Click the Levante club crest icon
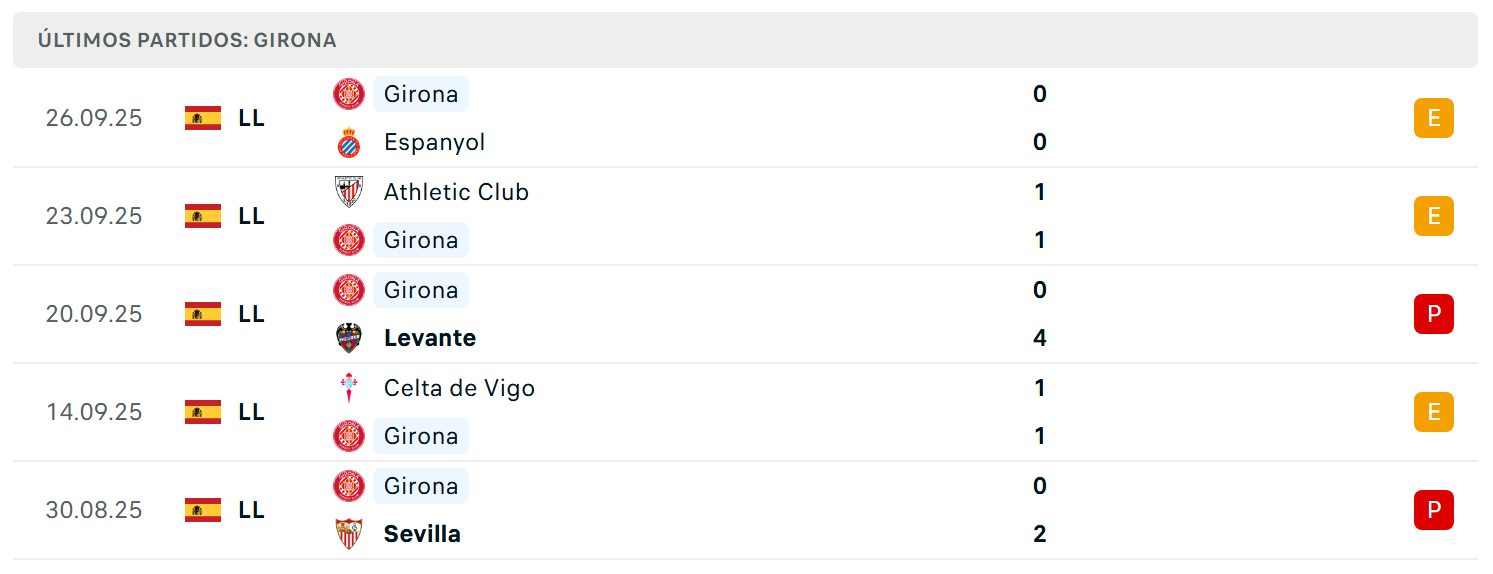The width and height of the screenshot is (1493, 574). tap(349, 338)
